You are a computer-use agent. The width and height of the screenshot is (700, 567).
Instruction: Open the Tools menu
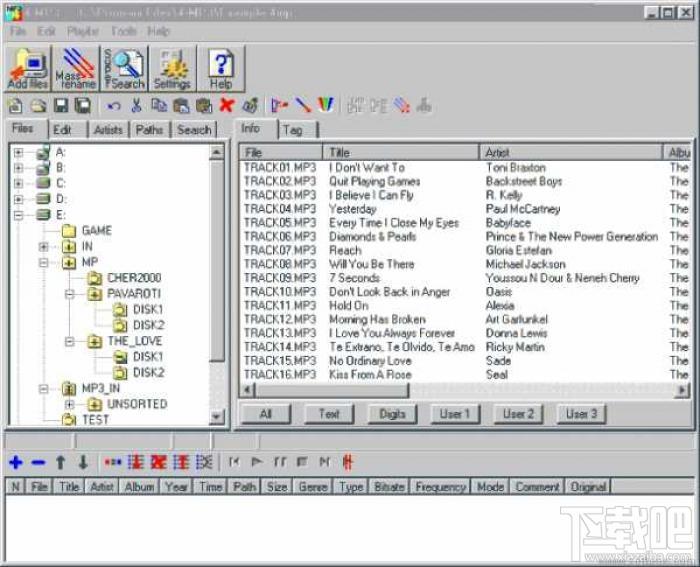coord(124,31)
